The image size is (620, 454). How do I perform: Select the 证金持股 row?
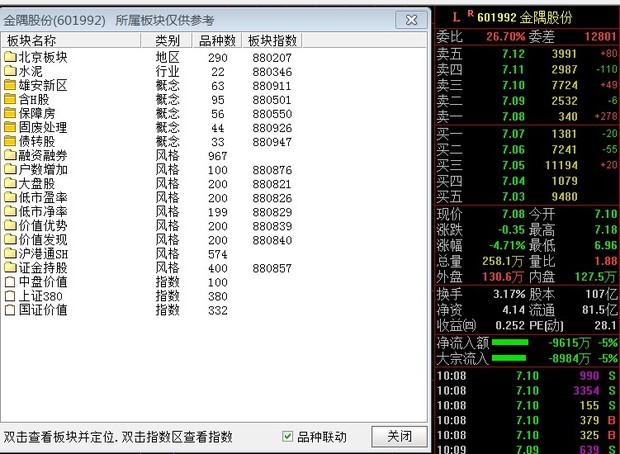click(x=42, y=268)
